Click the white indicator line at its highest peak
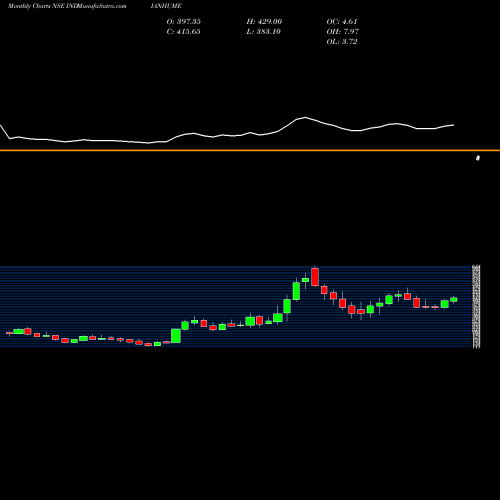Viewport: 500px width, 500px height. coord(305,117)
